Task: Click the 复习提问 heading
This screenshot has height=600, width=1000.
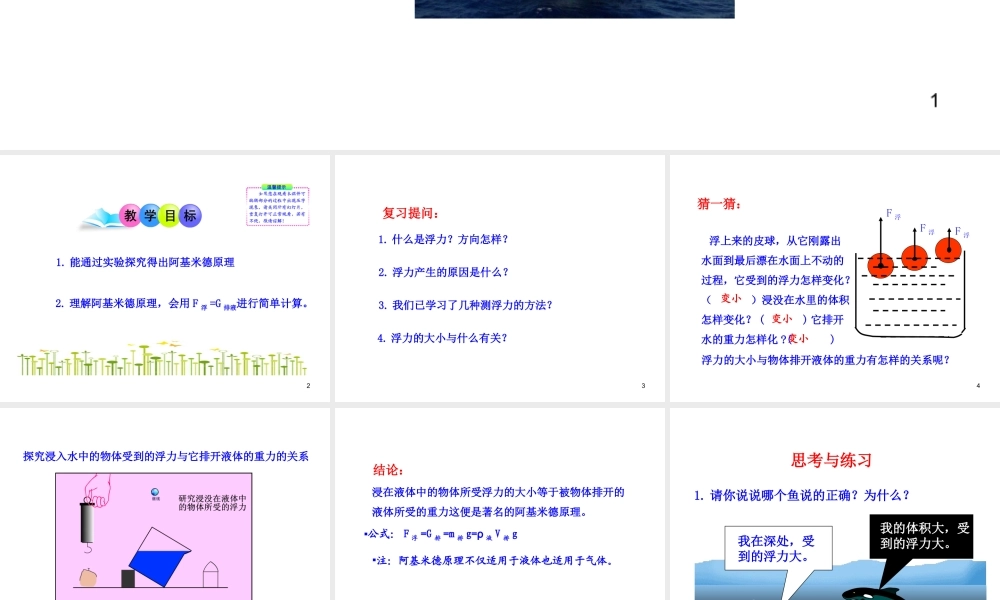Action: point(411,213)
